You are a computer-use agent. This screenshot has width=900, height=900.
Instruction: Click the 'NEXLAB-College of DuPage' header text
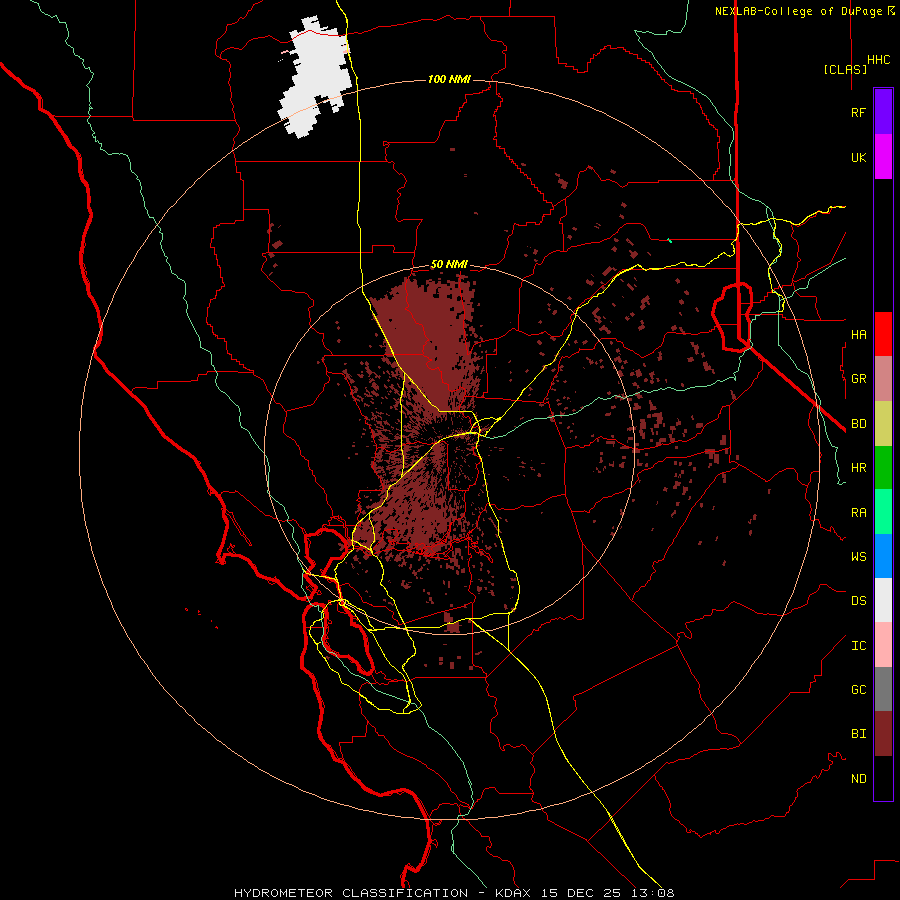798,11
